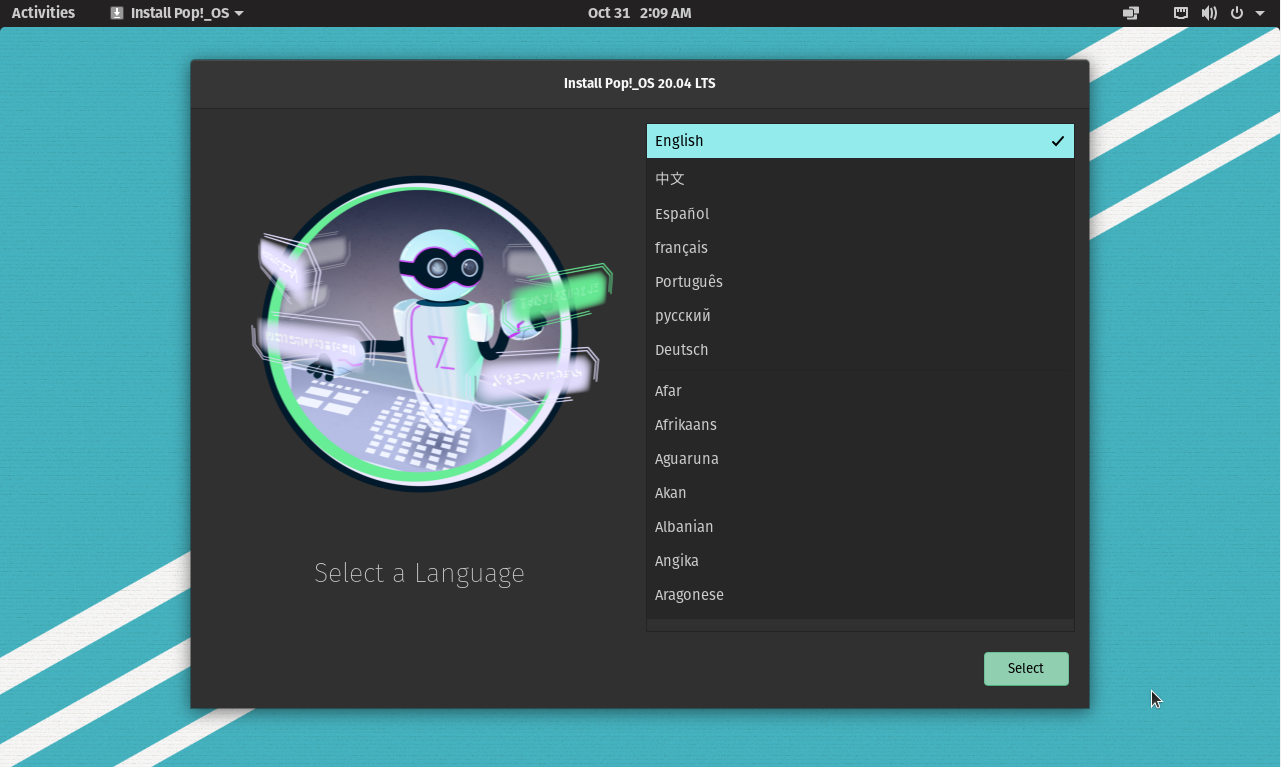Click the keyboard layout icon in system tray

1180,13
